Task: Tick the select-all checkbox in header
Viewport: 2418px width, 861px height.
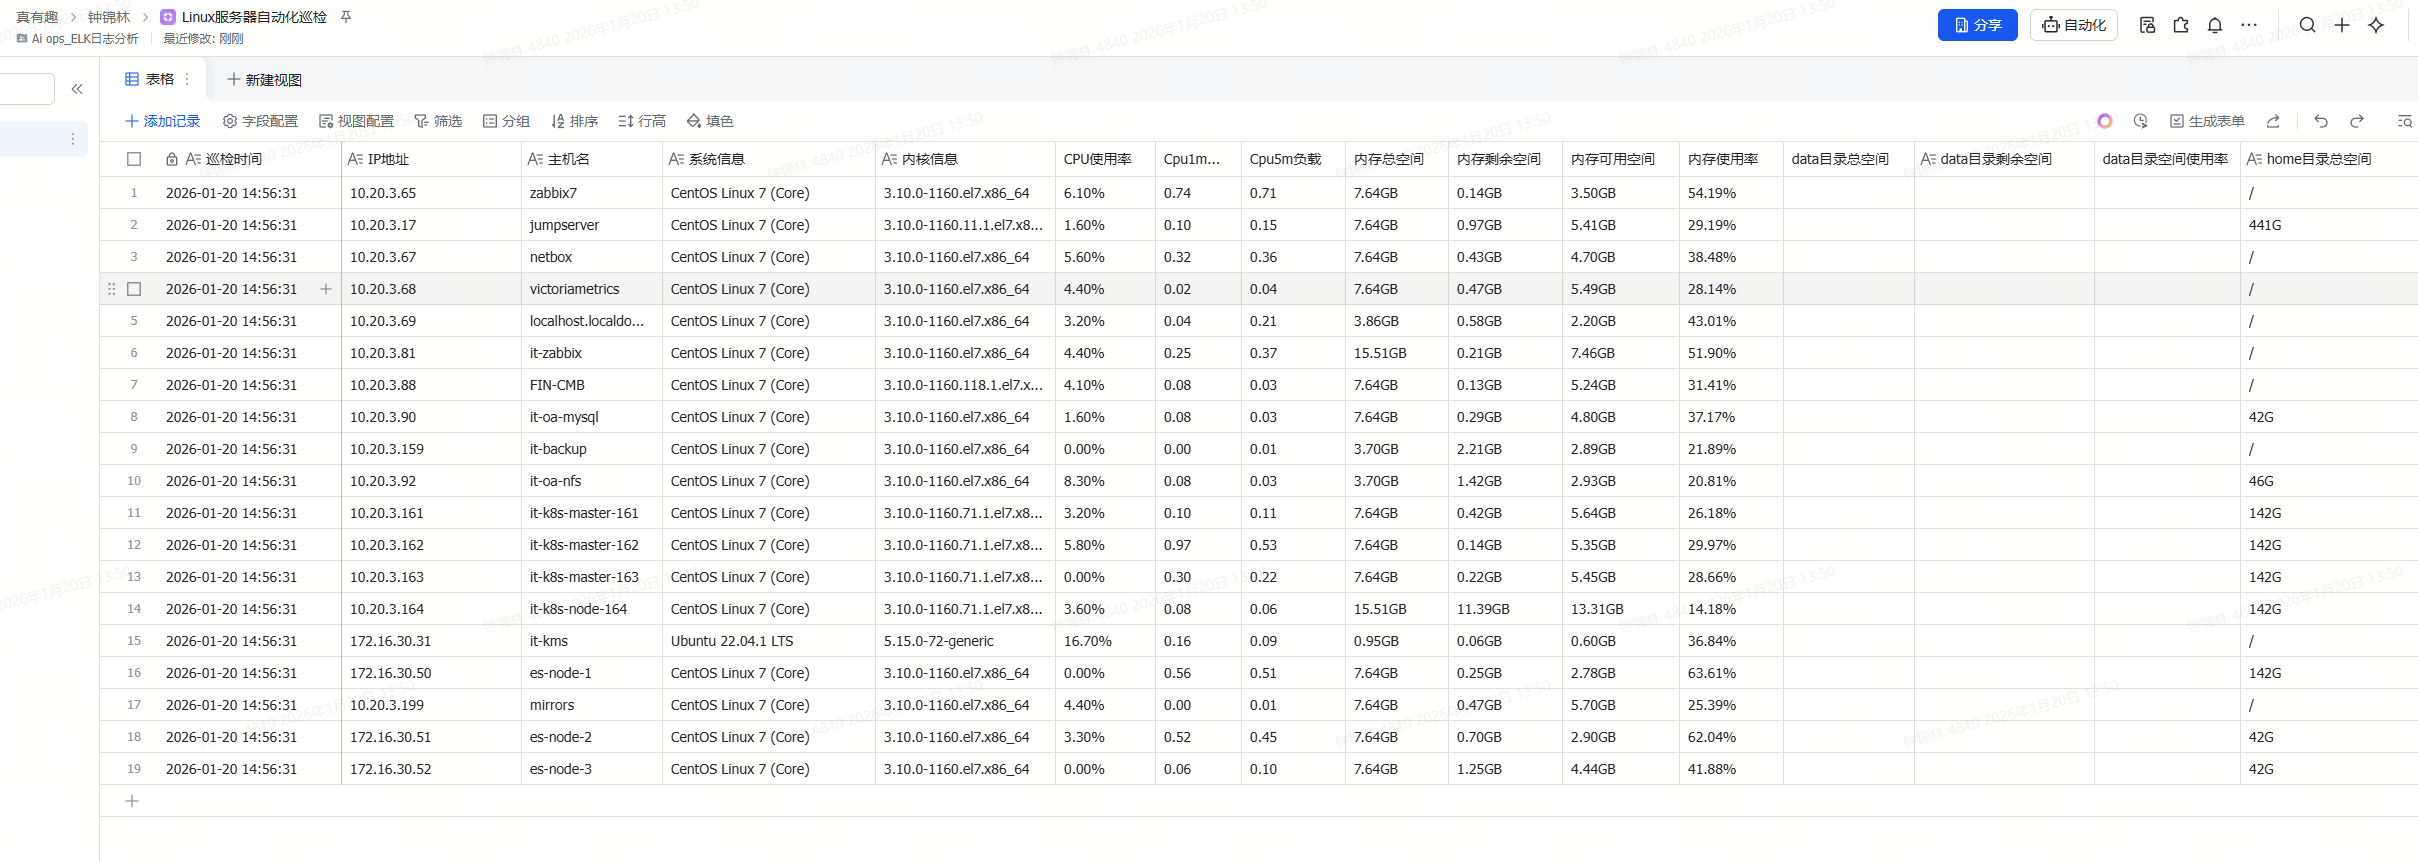Action: (134, 159)
